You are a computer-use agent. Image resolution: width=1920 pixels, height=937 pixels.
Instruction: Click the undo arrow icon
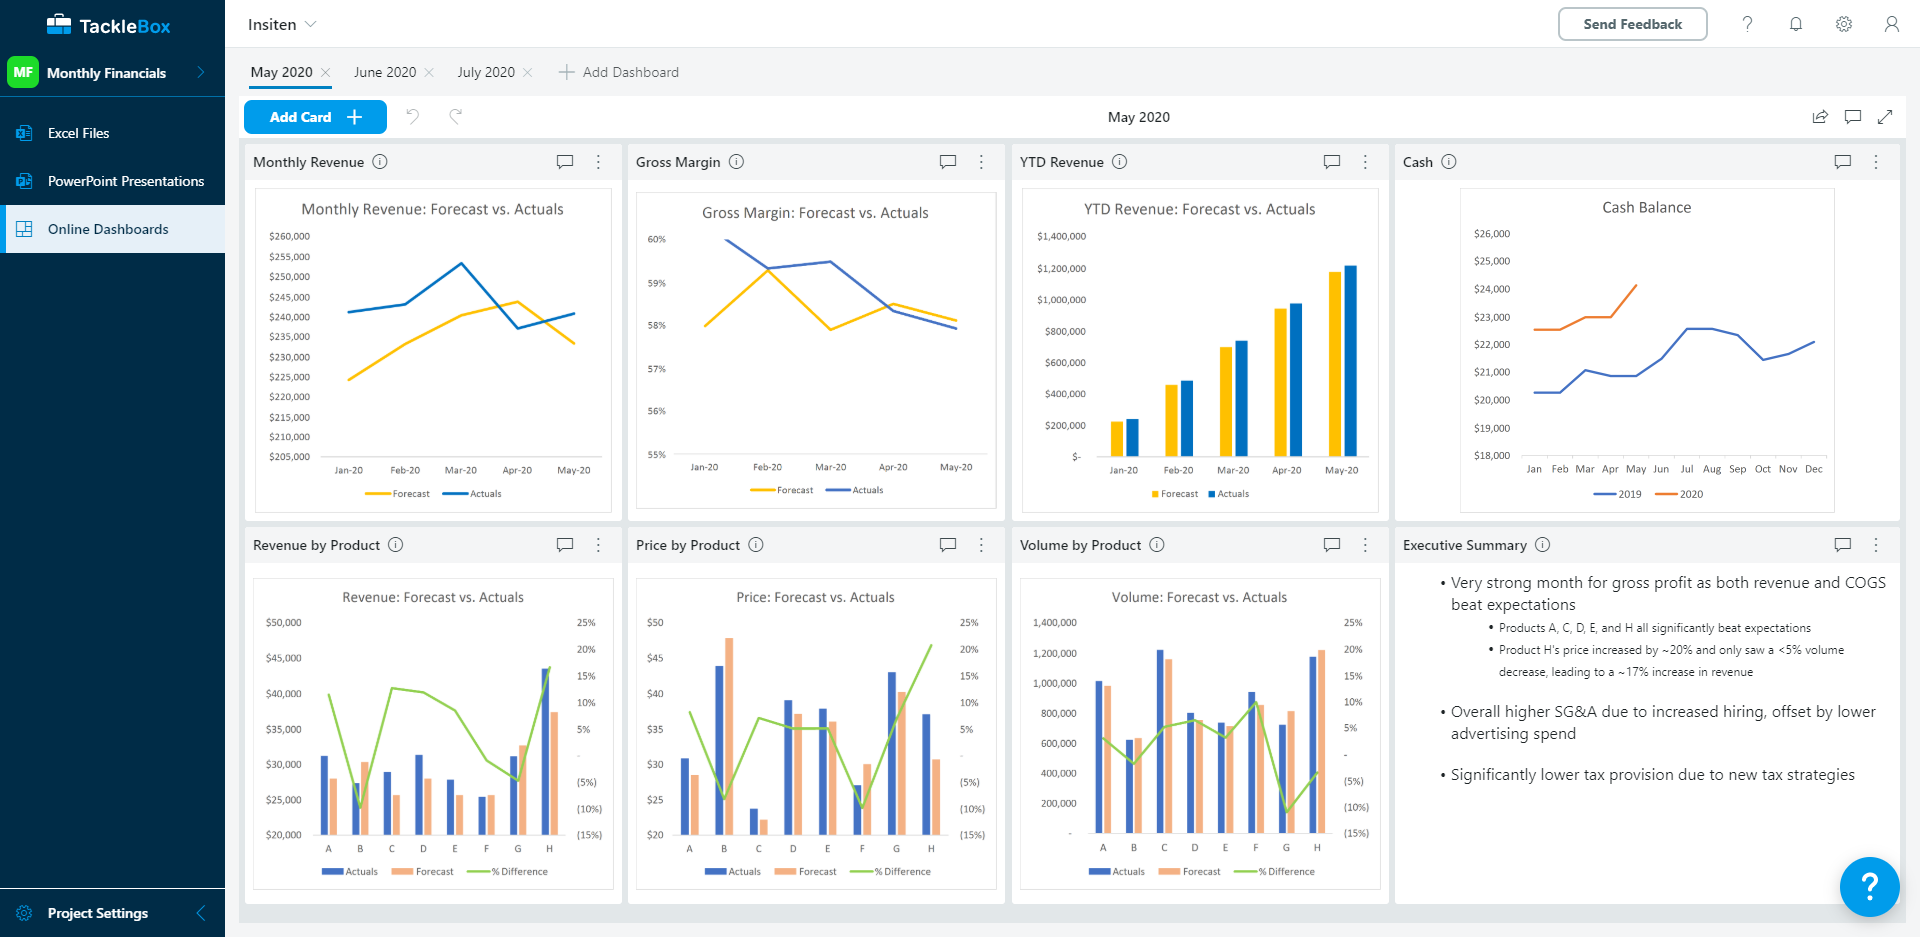coord(412,116)
